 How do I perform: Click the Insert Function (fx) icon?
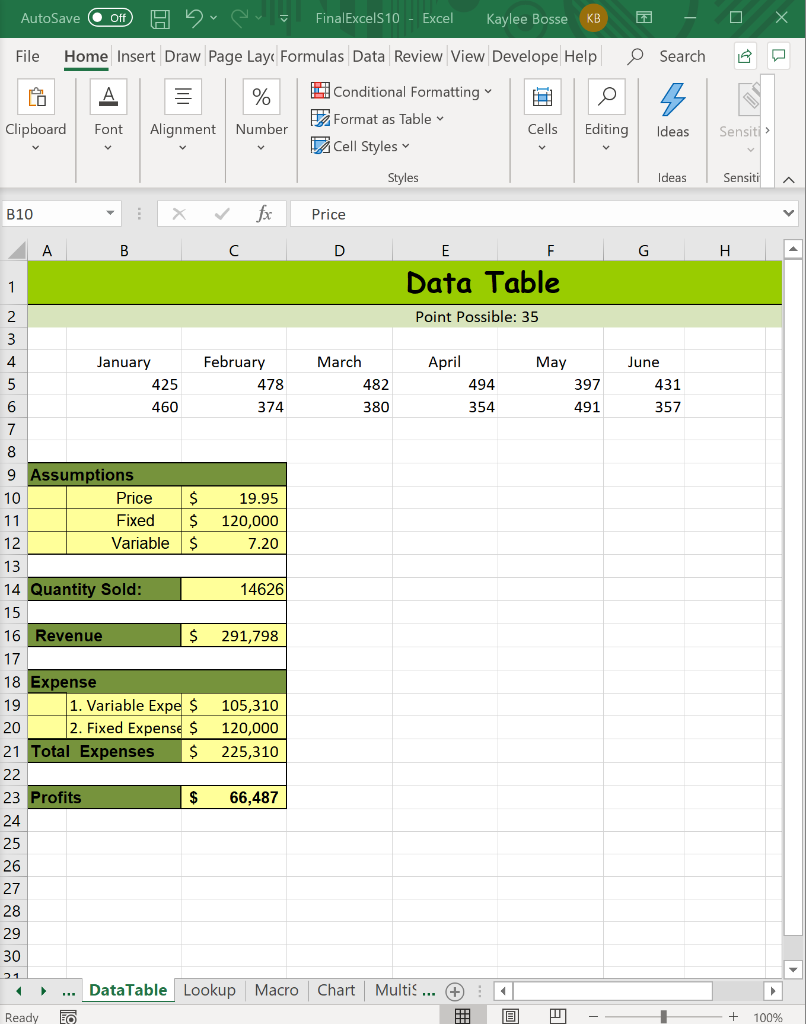tap(263, 213)
